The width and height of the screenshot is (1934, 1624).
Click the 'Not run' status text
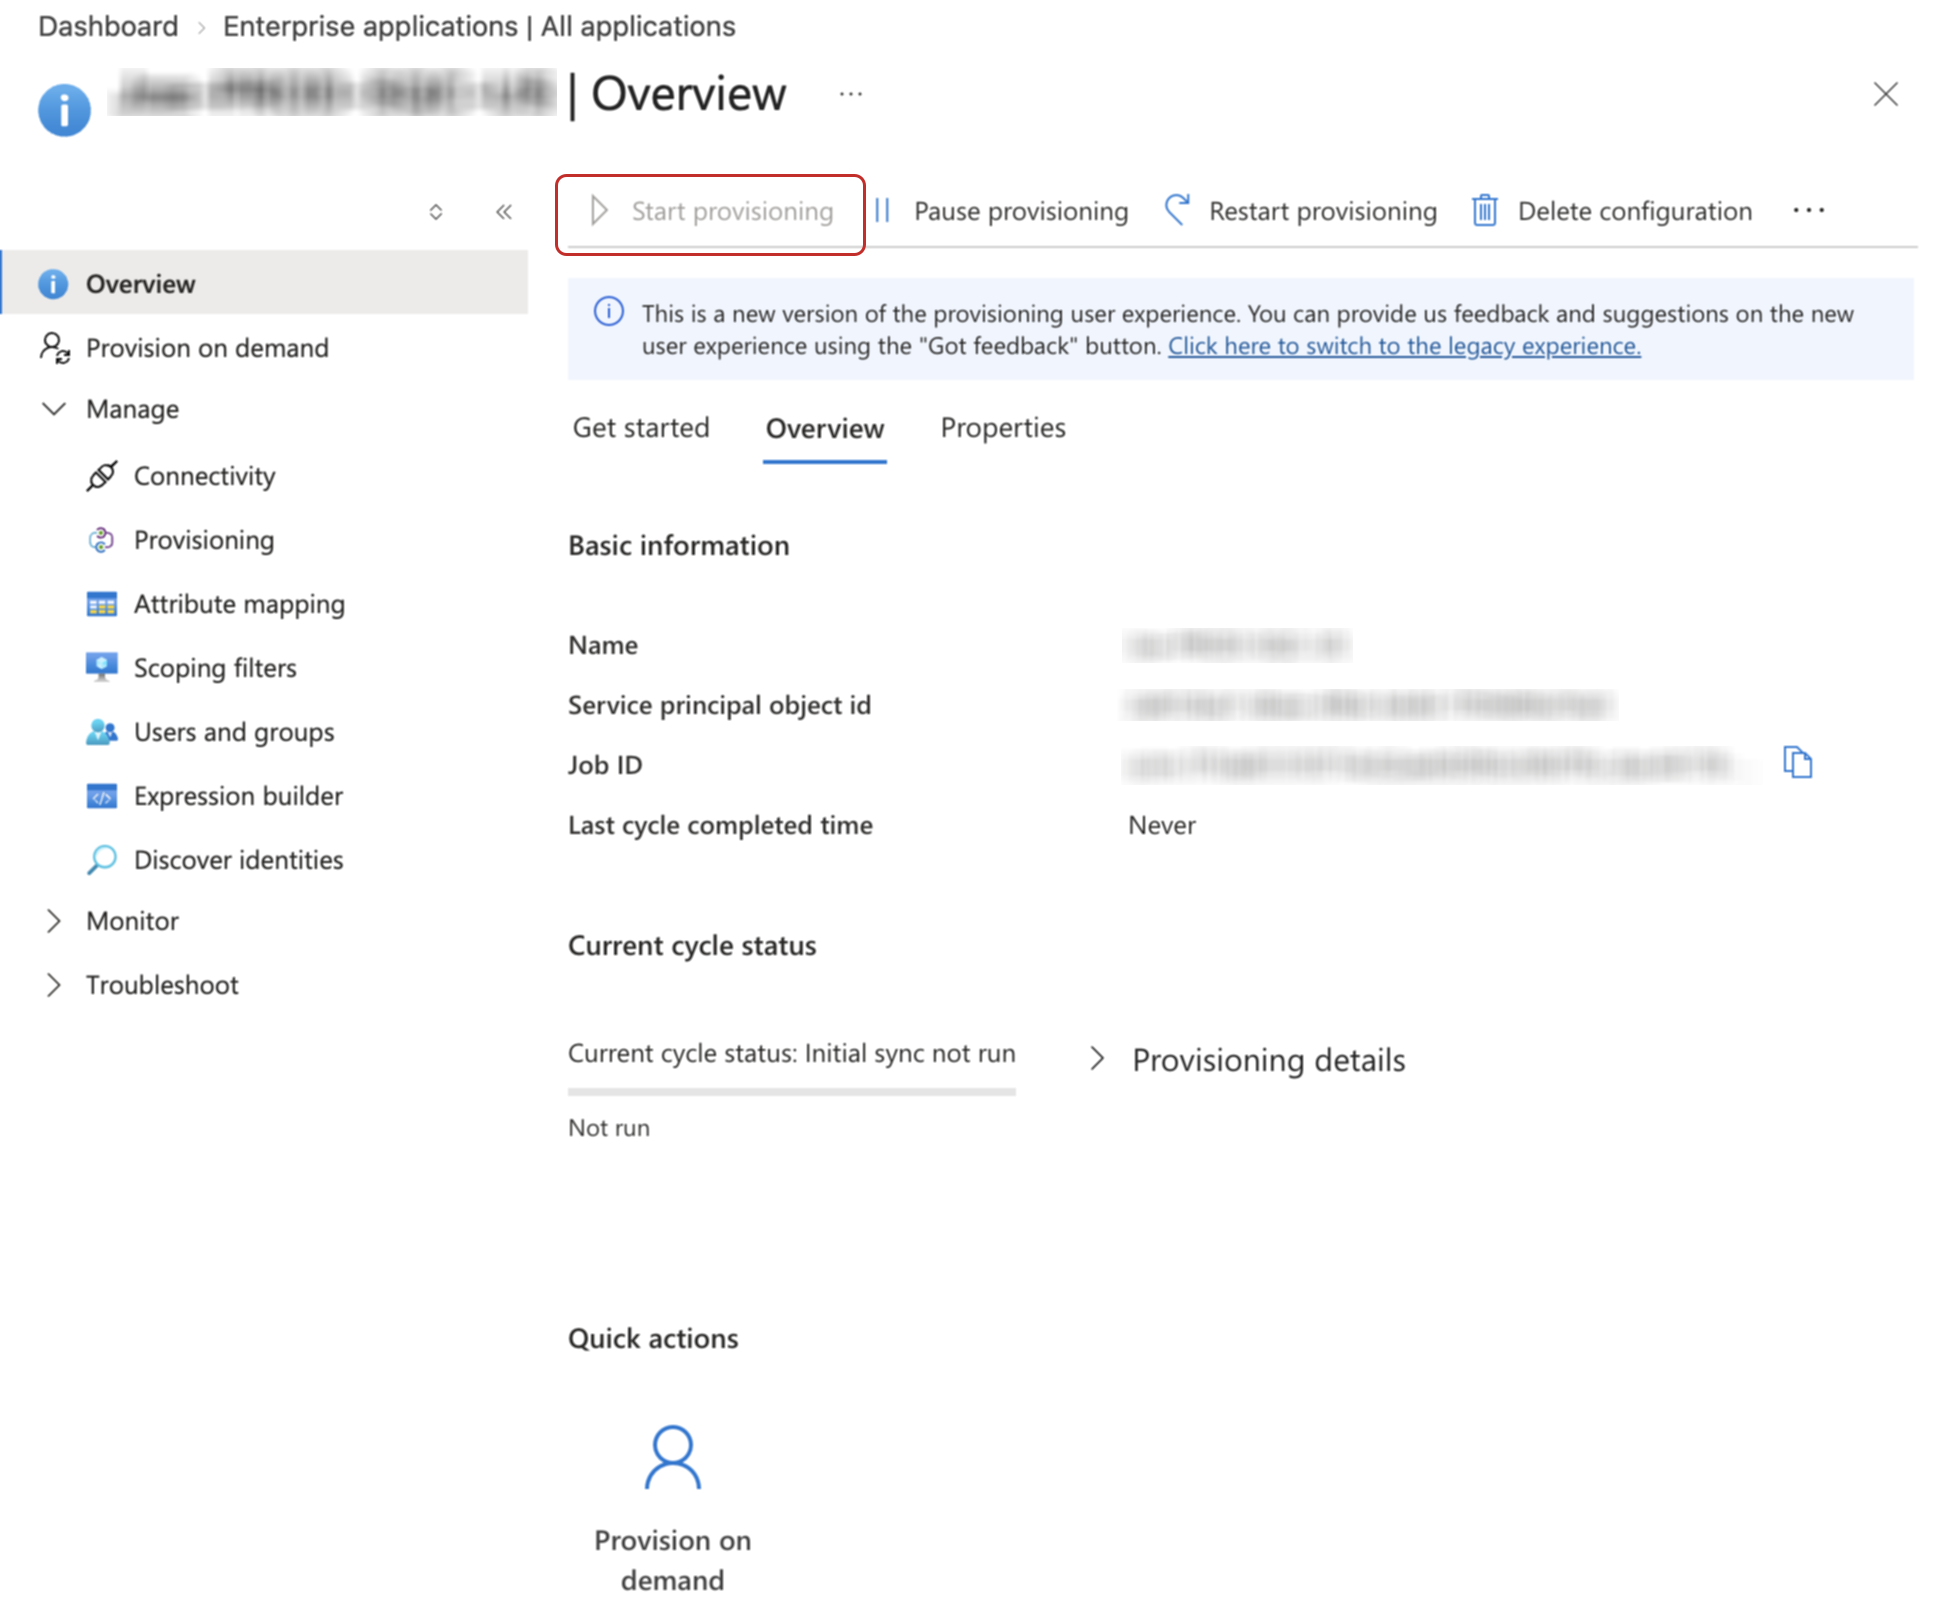(x=609, y=1128)
